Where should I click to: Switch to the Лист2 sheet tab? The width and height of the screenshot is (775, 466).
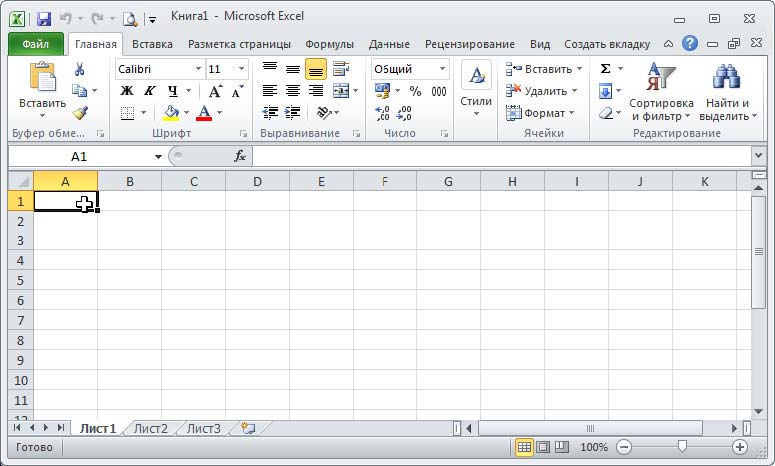click(x=151, y=428)
